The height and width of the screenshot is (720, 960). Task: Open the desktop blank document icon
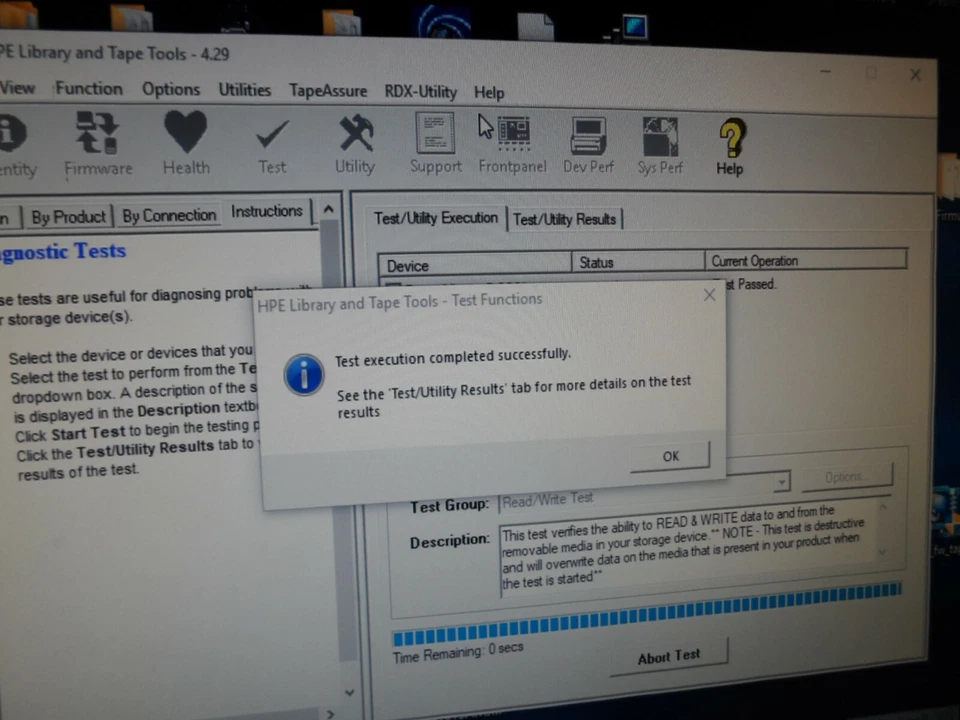tap(535, 25)
